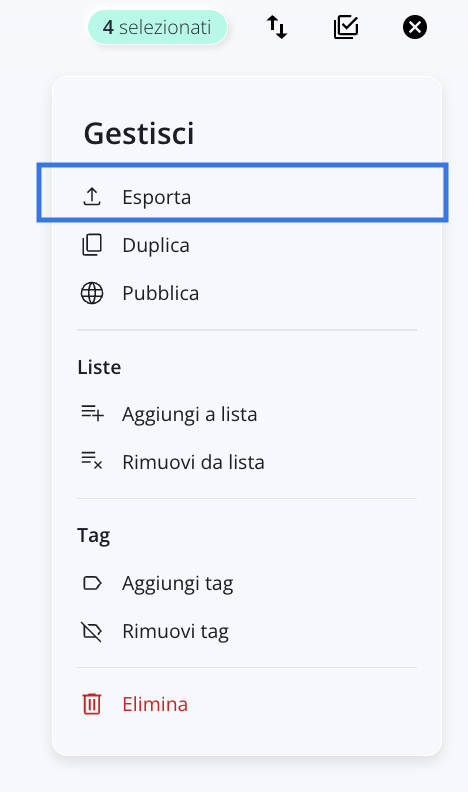Click the red trash icon
Viewport: 468px width, 792px height.
(x=92, y=704)
